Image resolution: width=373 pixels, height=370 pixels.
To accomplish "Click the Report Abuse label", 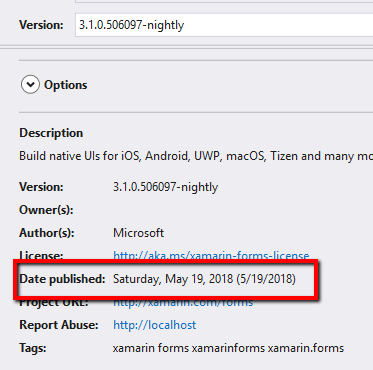I will [x=59, y=325].
